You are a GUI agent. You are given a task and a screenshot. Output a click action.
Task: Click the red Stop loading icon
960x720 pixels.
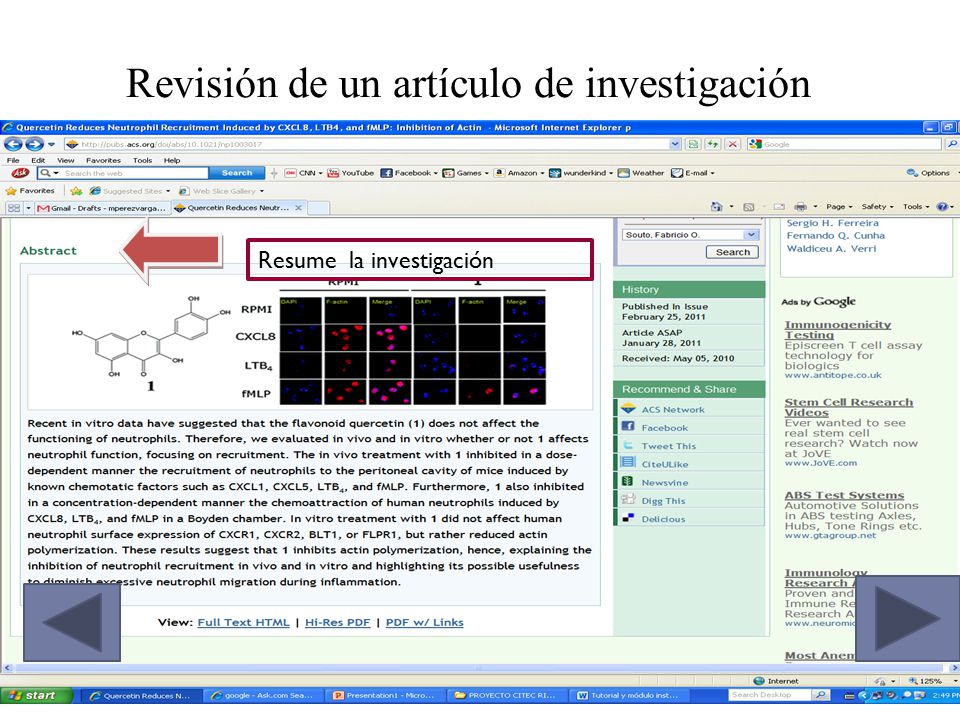[732, 144]
